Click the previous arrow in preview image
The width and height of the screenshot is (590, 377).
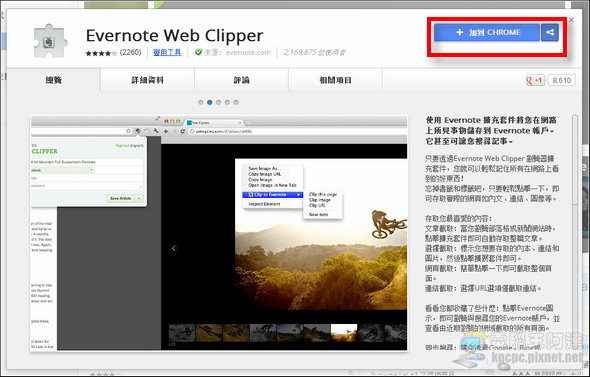tap(173, 248)
